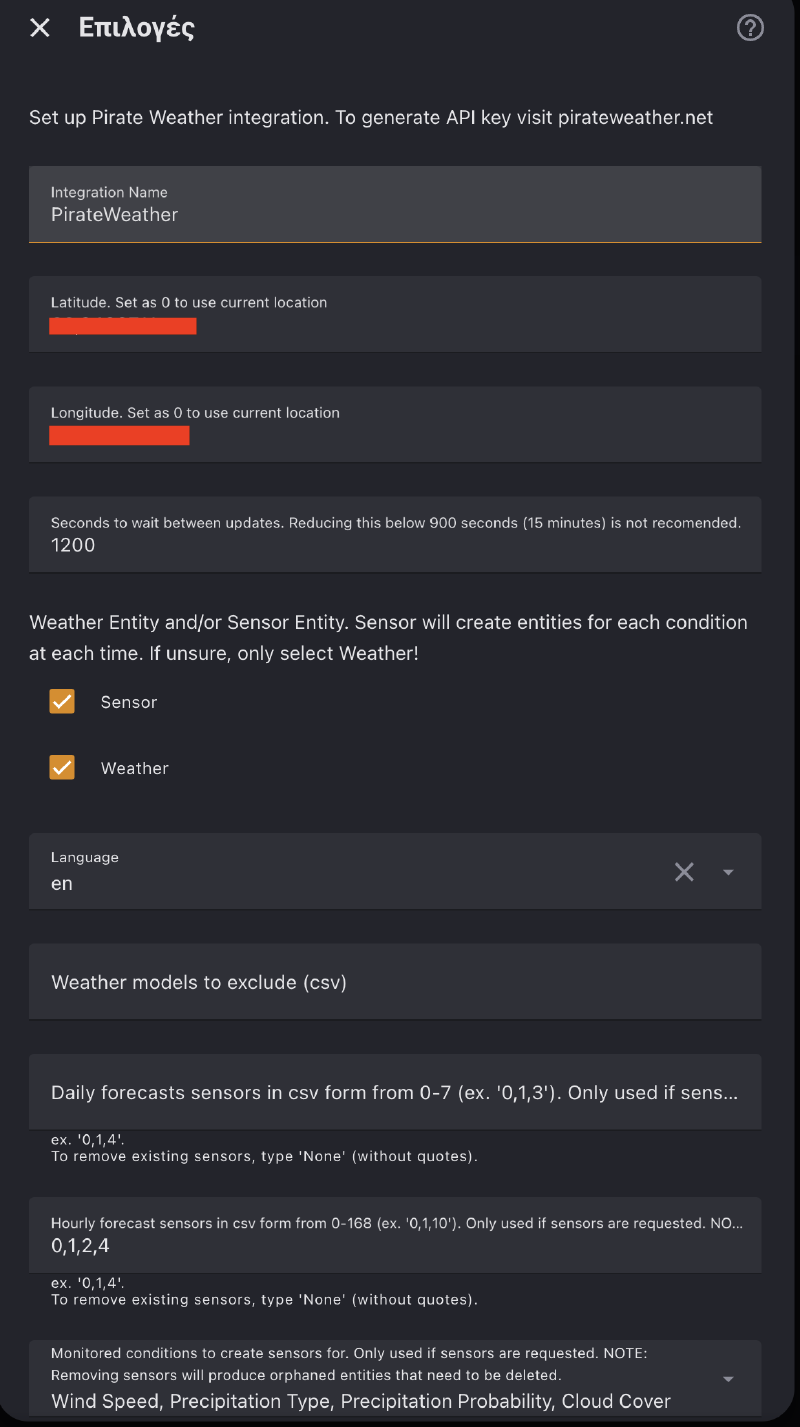This screenshot has width=800, height=1427.
Task: Close the Επιλογές options dialog
Action: [39, 27]
